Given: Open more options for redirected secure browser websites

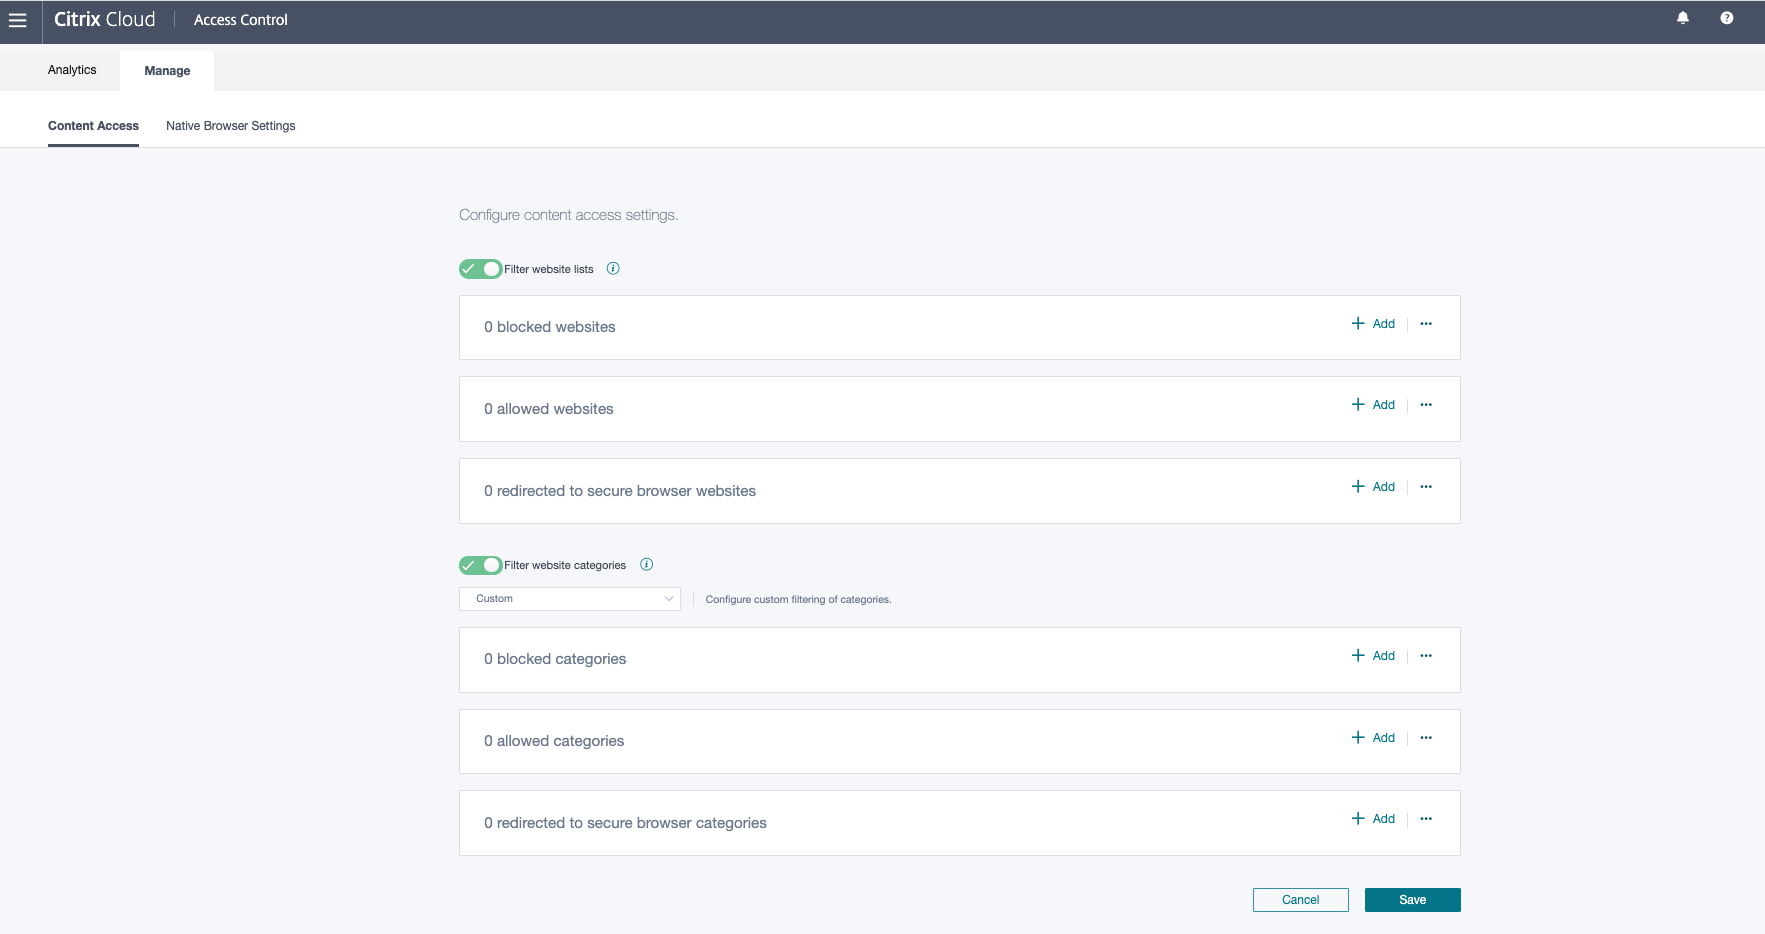Looking at the screenshot, I should click(1426, 487).
